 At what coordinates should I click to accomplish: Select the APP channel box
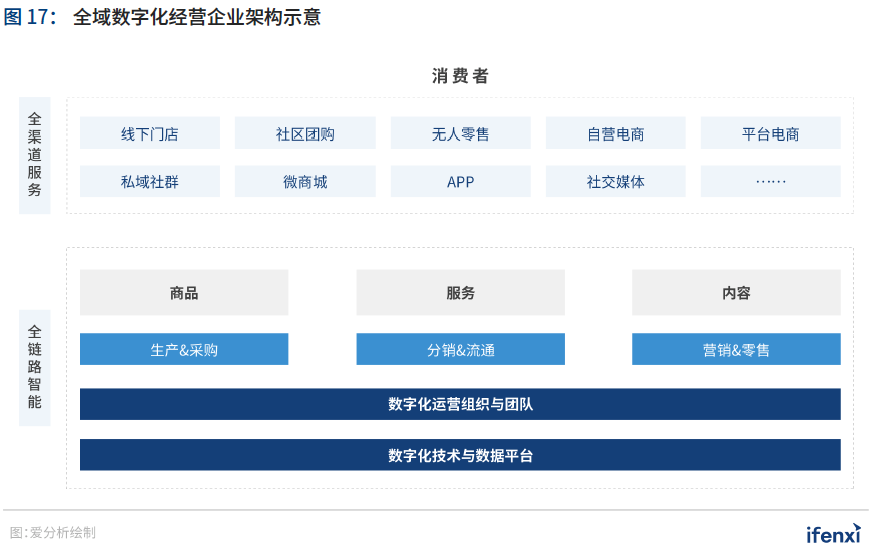coord(460,182)
